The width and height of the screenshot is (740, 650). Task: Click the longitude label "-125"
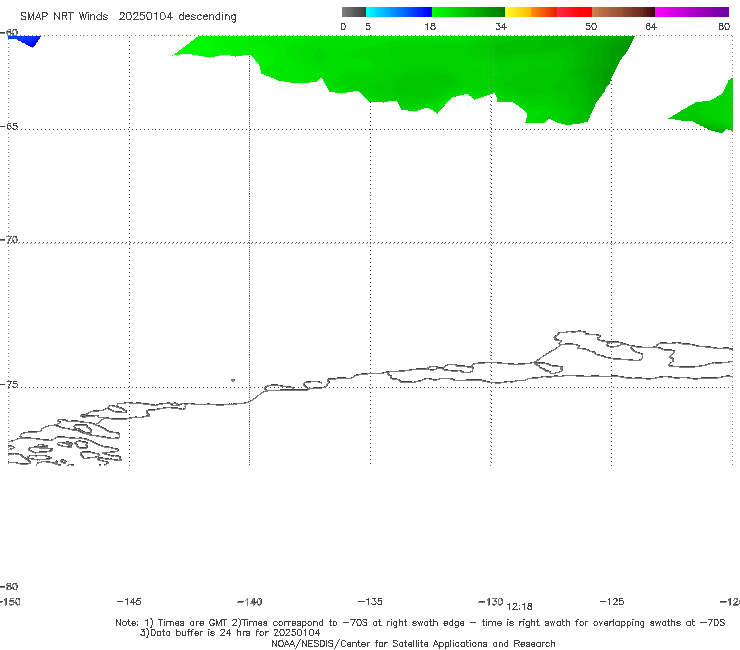pyautogui.click(x=612, y=601)
